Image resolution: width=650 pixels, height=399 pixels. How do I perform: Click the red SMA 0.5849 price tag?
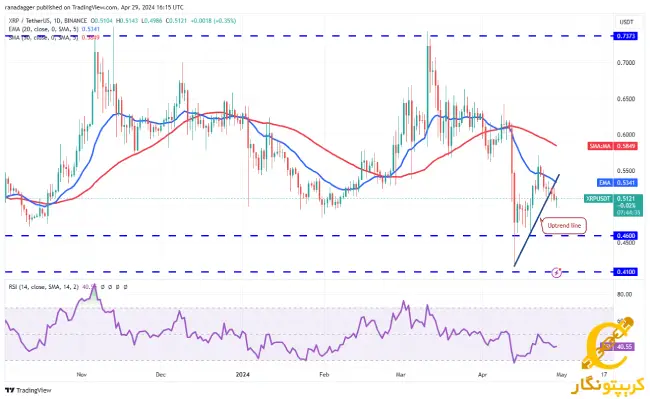click(x=612, y=146)
